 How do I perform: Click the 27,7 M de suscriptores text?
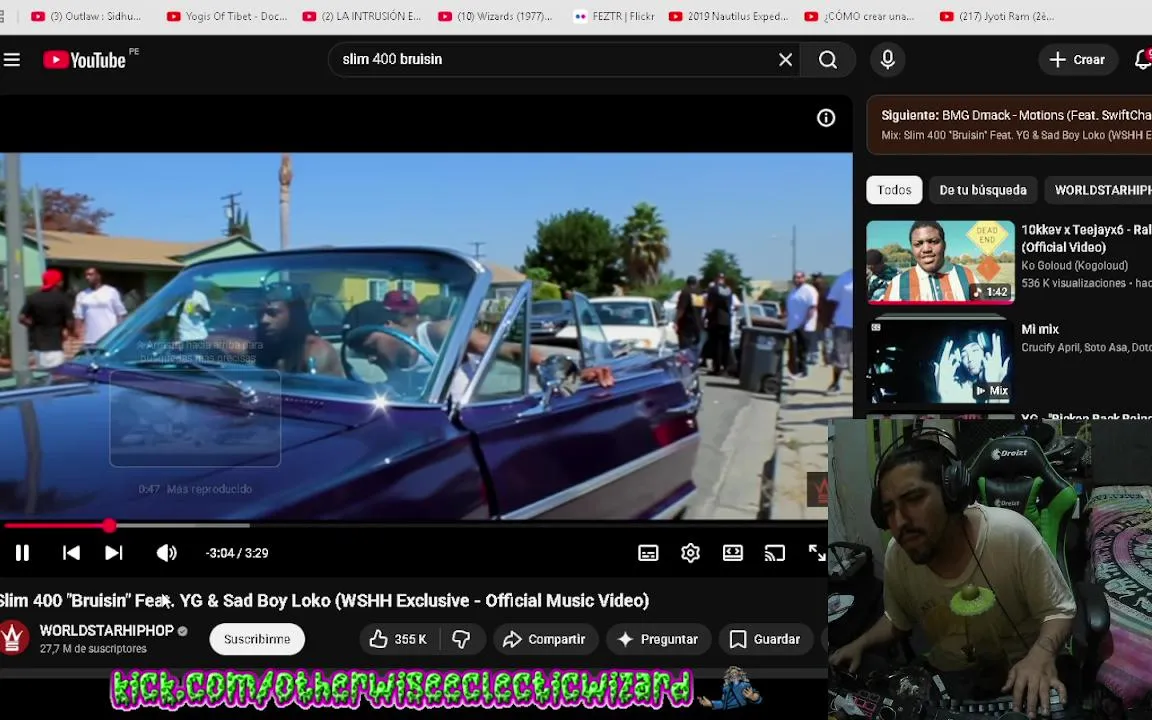click(x=93, y=649)
